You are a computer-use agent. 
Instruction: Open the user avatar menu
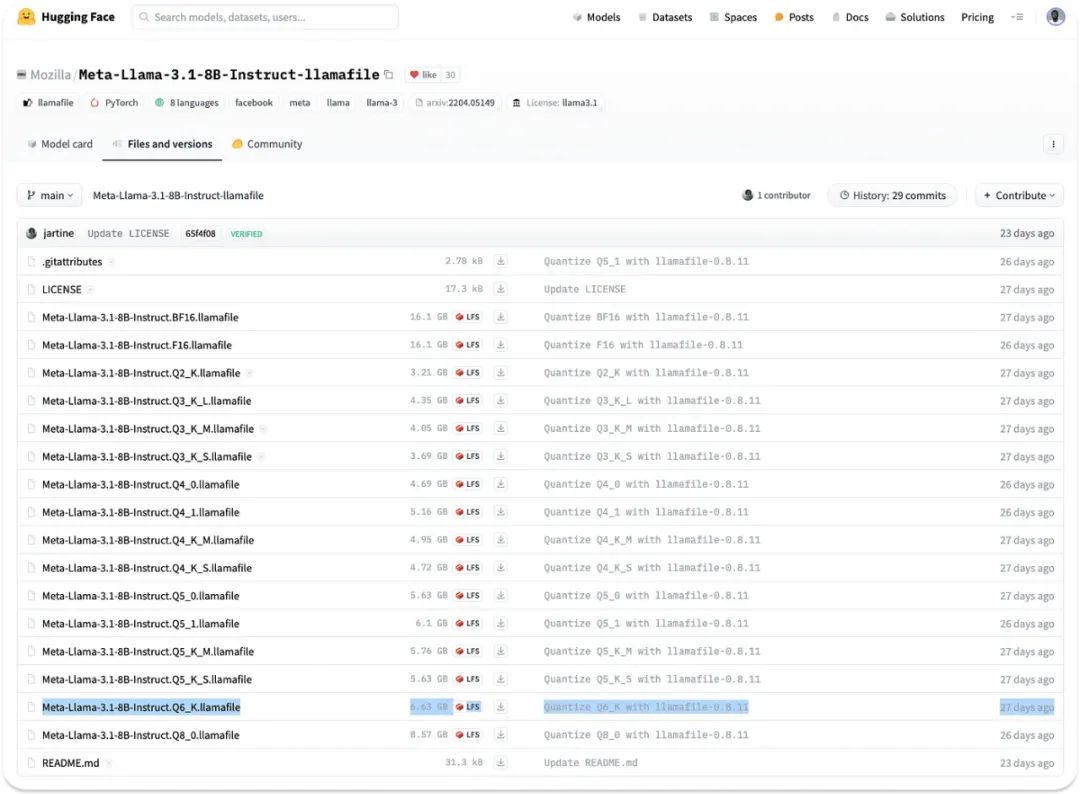1055,17
